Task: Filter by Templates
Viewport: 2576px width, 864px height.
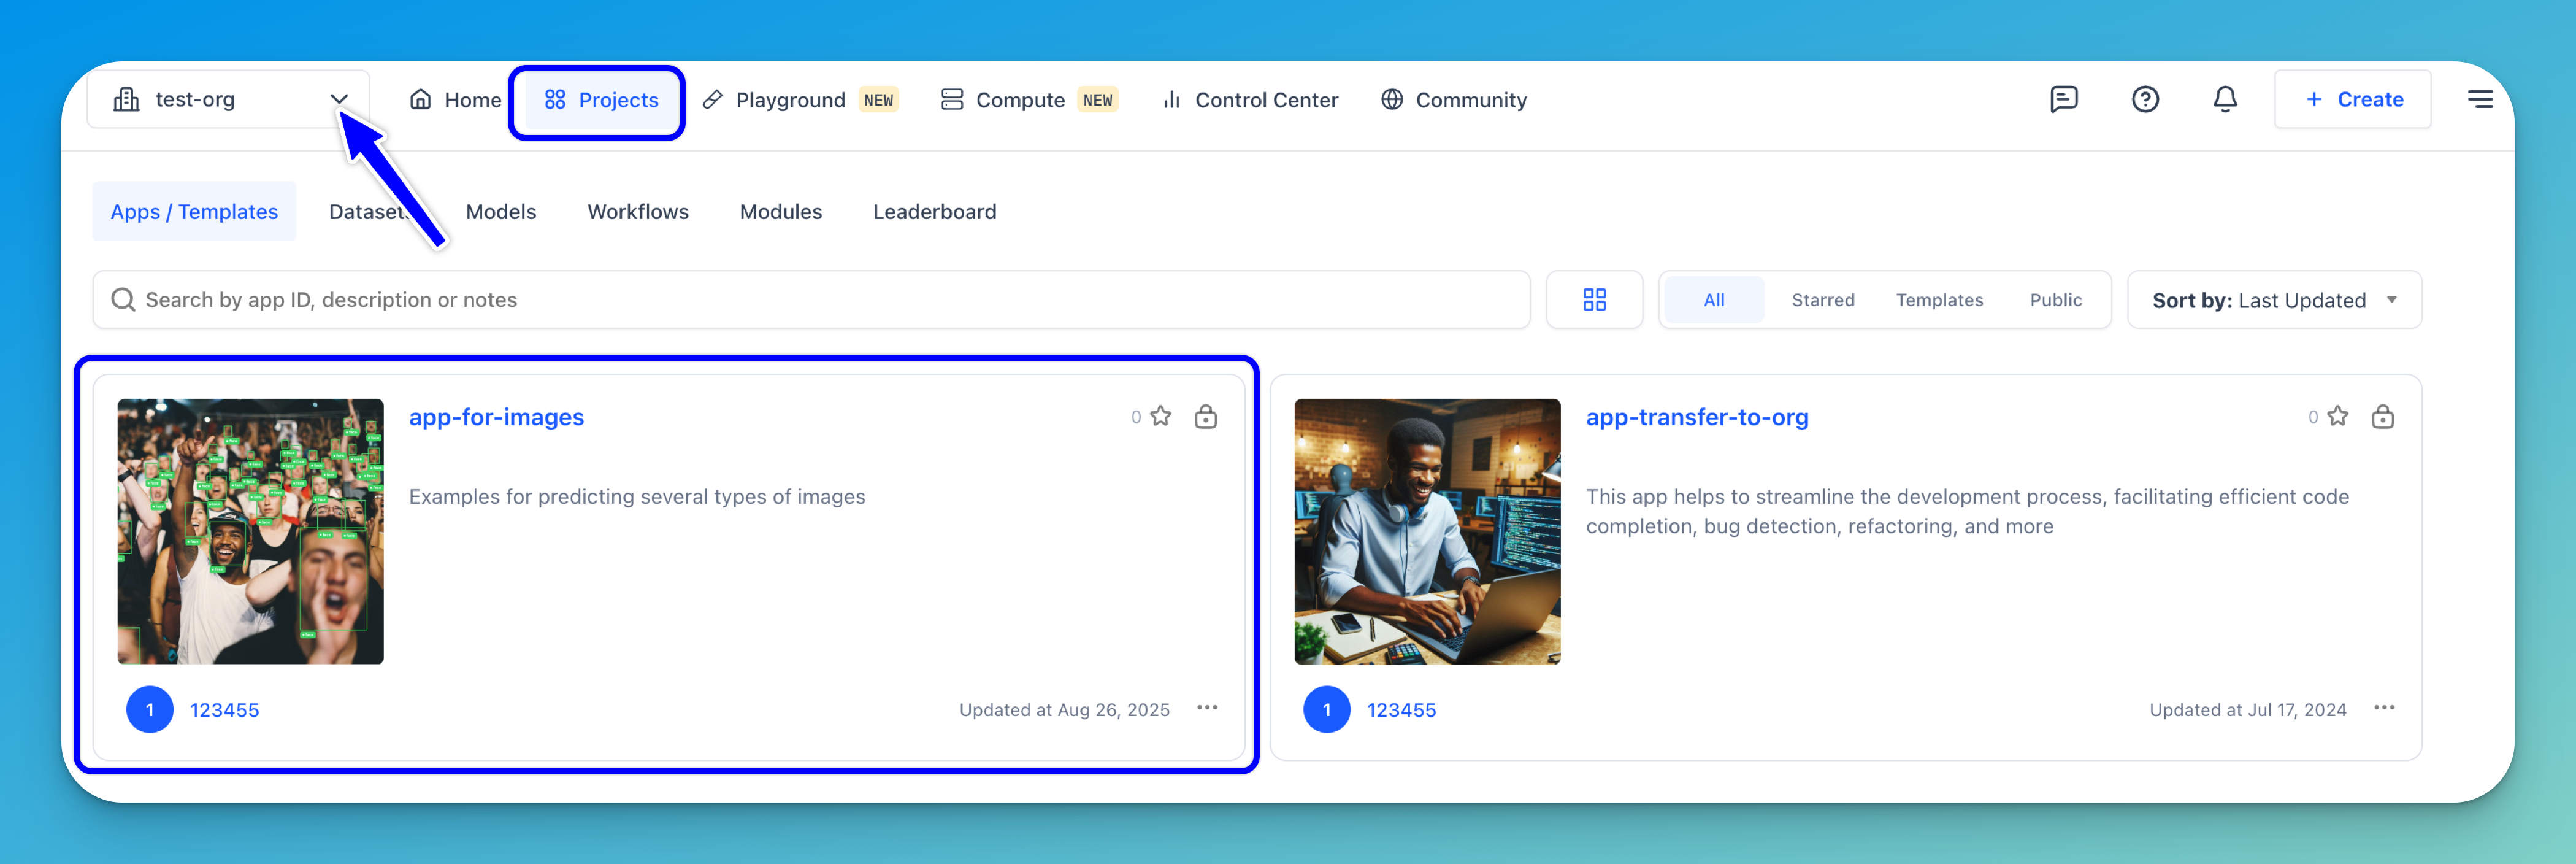Action: coord(1939,300)
